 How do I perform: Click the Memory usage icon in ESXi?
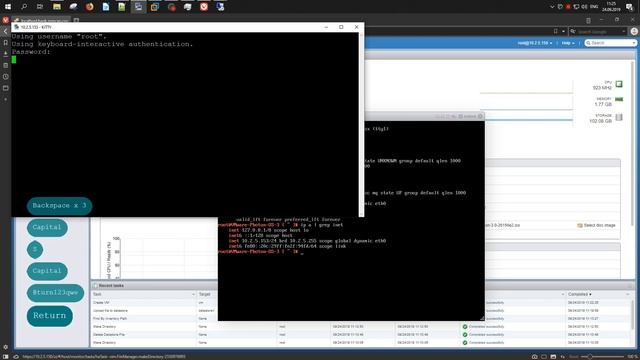pos(619,99)
